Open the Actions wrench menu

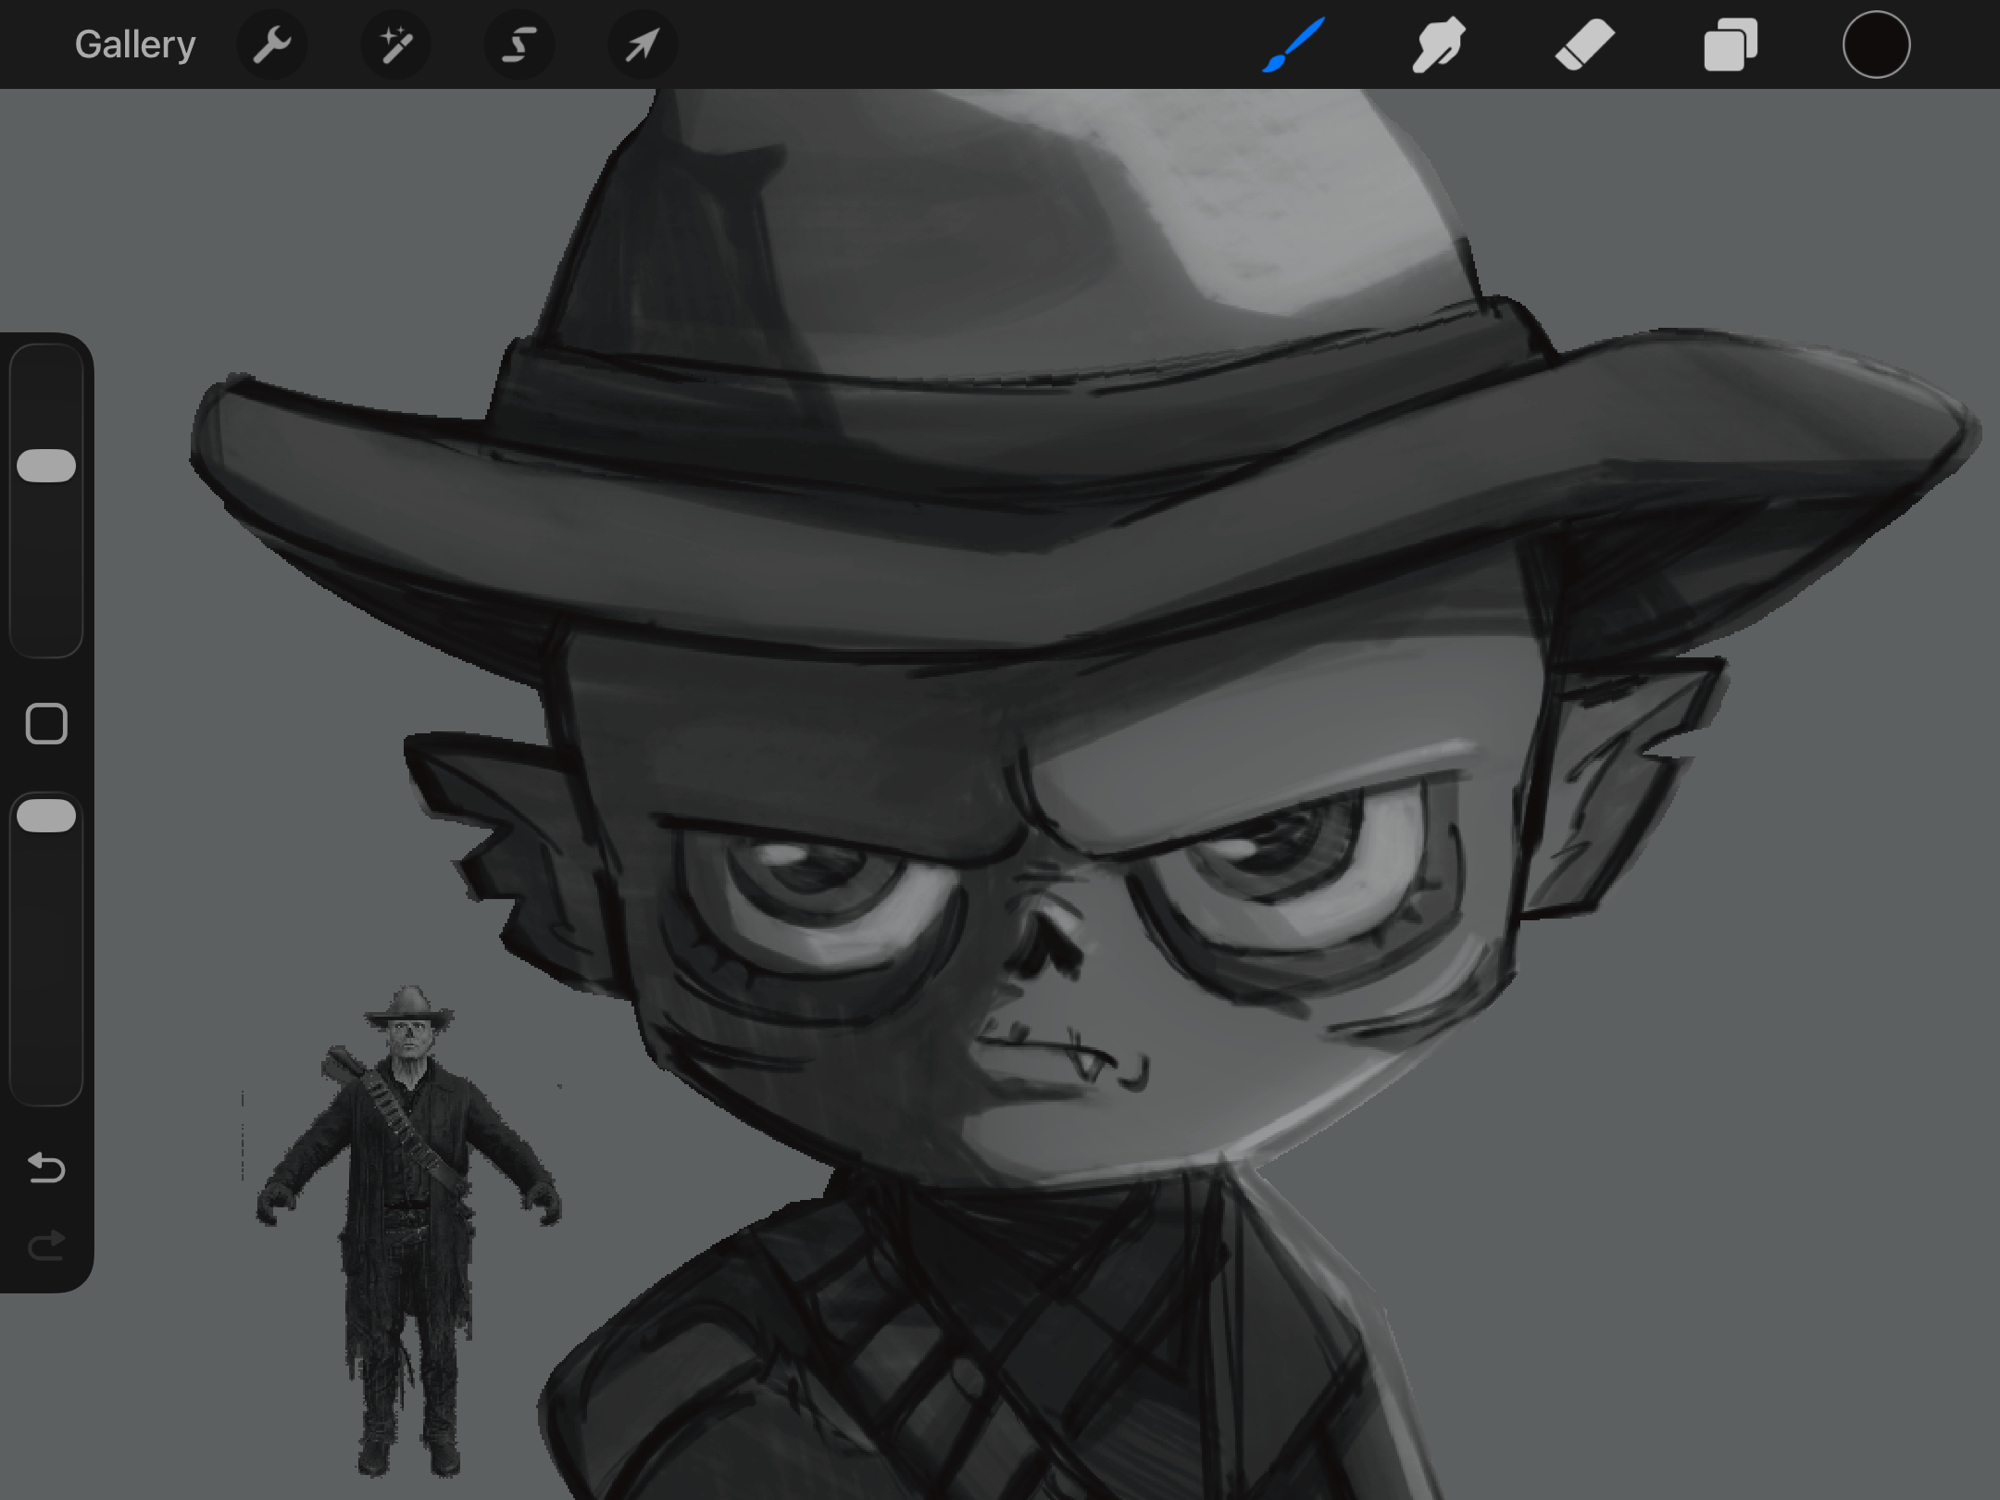point(272,45)
